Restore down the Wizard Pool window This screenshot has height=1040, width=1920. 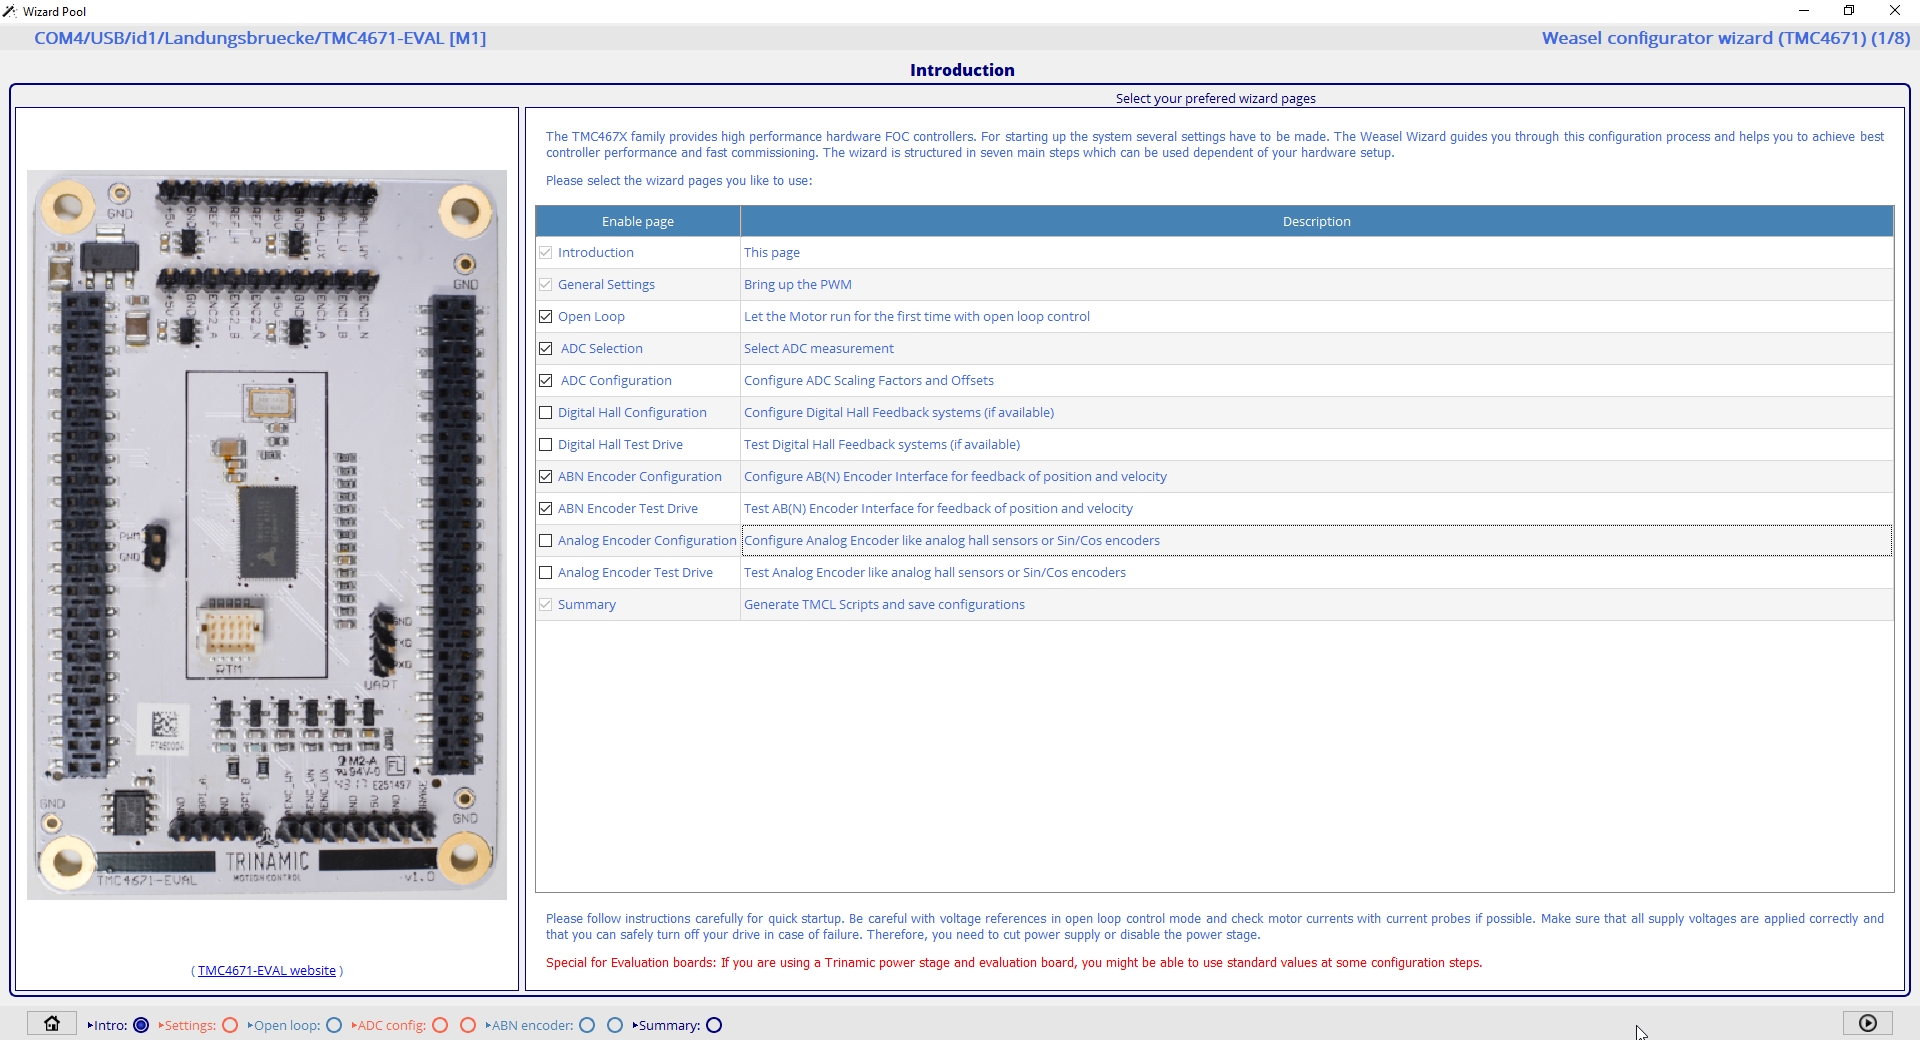(x=1849, y=11)
